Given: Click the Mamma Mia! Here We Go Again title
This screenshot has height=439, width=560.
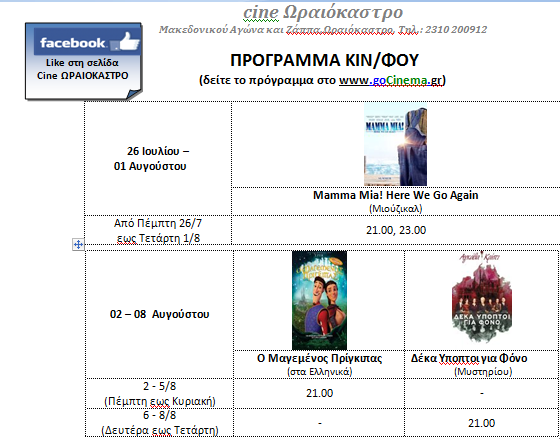Looking at the screenshot, I should 395,195.
